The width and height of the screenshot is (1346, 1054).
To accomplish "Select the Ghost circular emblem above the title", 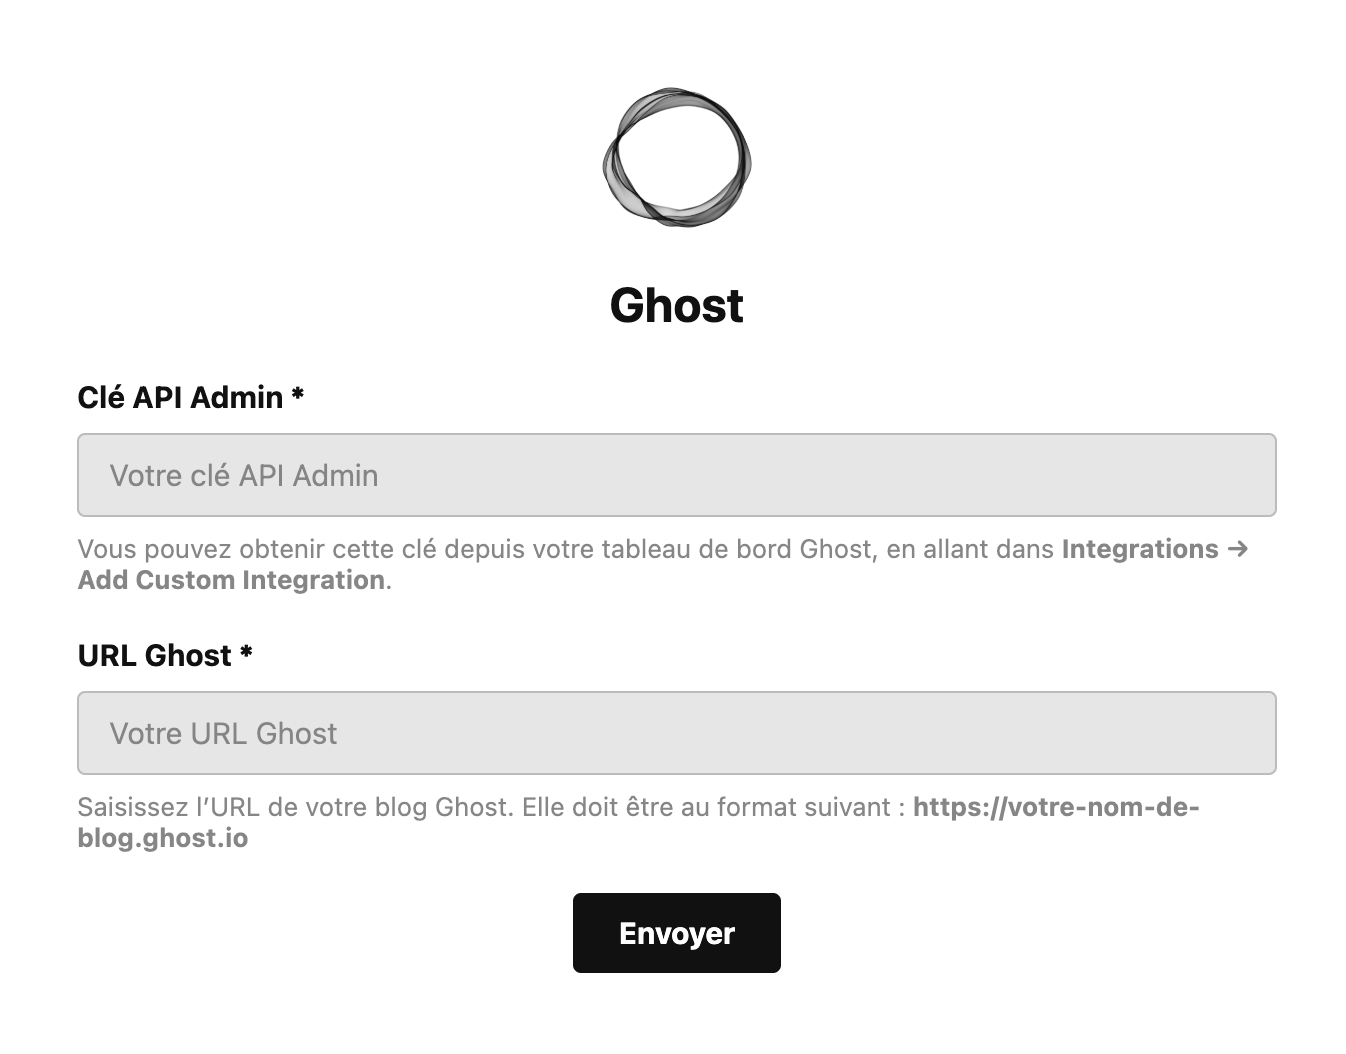I will click(x=676, y=160).
